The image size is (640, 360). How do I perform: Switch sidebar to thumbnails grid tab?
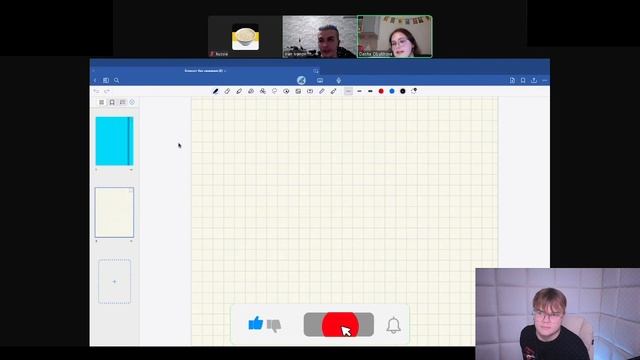pos(102,102)
